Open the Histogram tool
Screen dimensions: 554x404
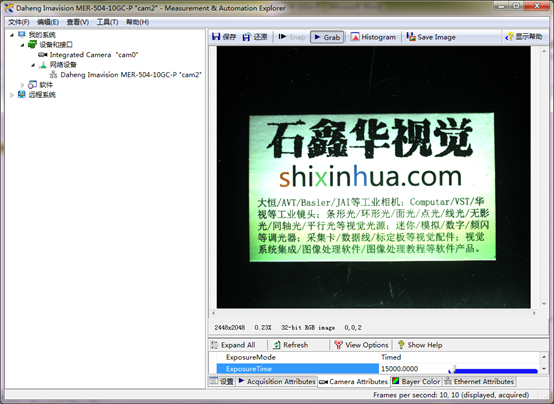coord(373,37)
